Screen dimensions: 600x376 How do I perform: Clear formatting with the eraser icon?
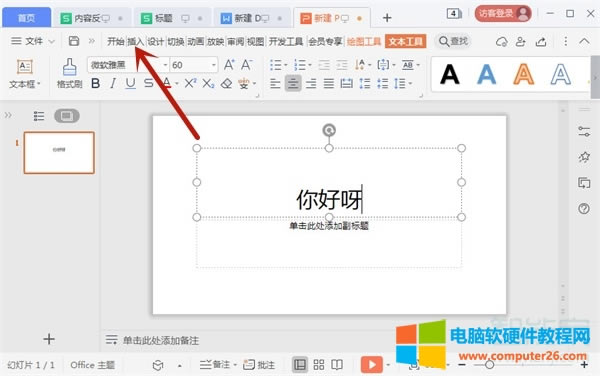click(227, 83)
